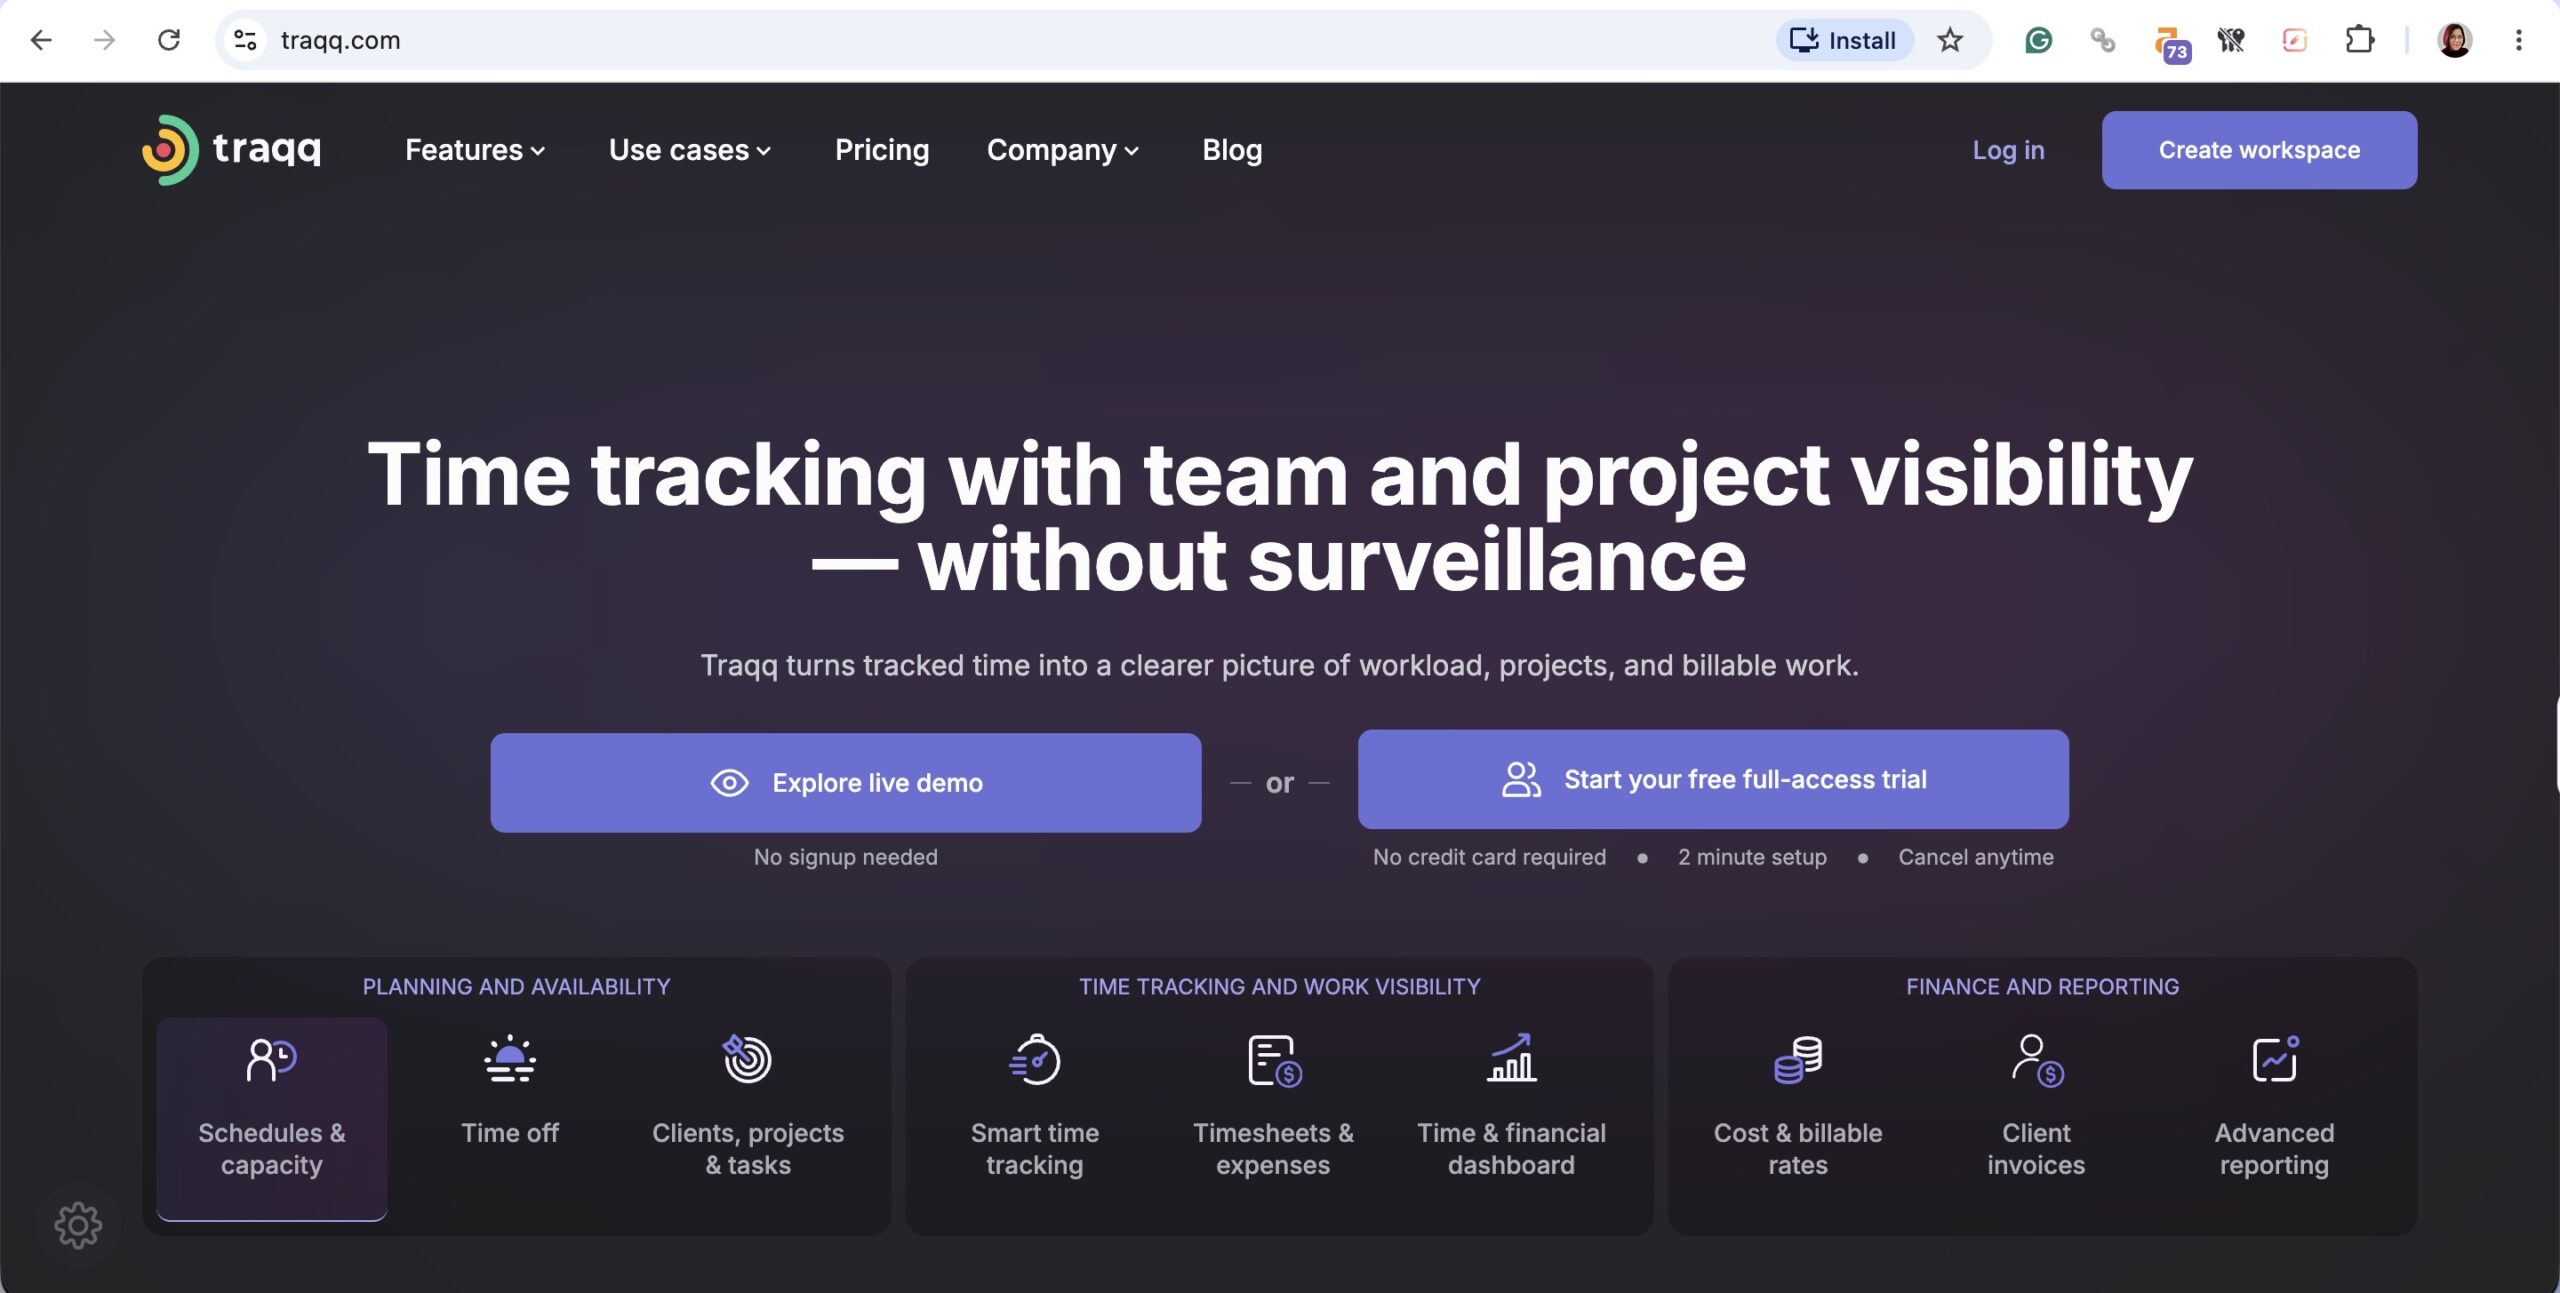
Task: Expand the Company dropdown menu
Action: (x=1063, y=150)
